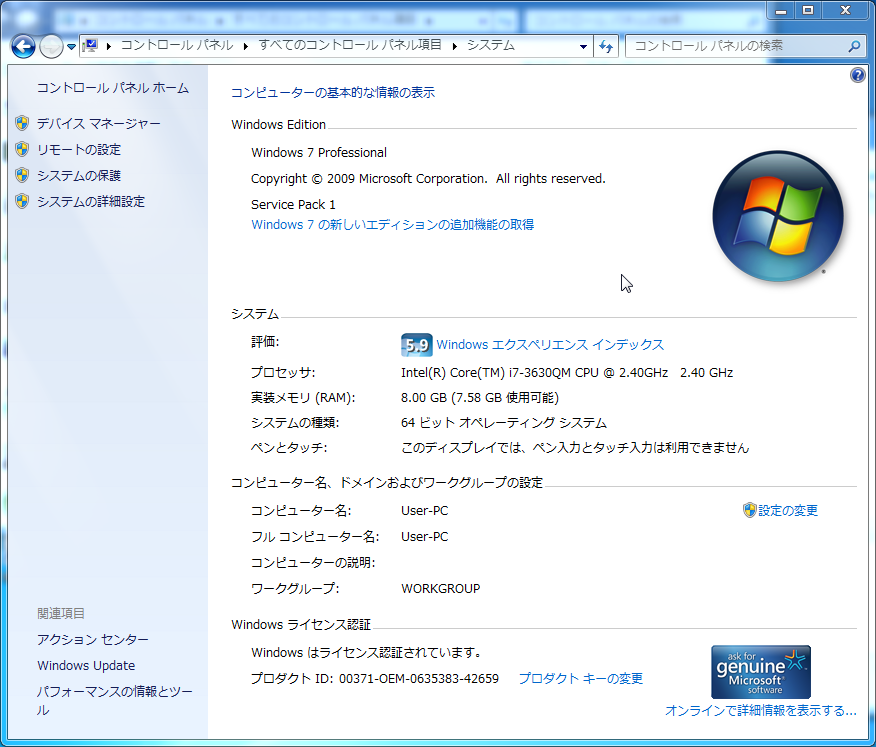Click the Back navigation arrow button
The height and width of the screenshot is (747, 876).
[23, 46]
